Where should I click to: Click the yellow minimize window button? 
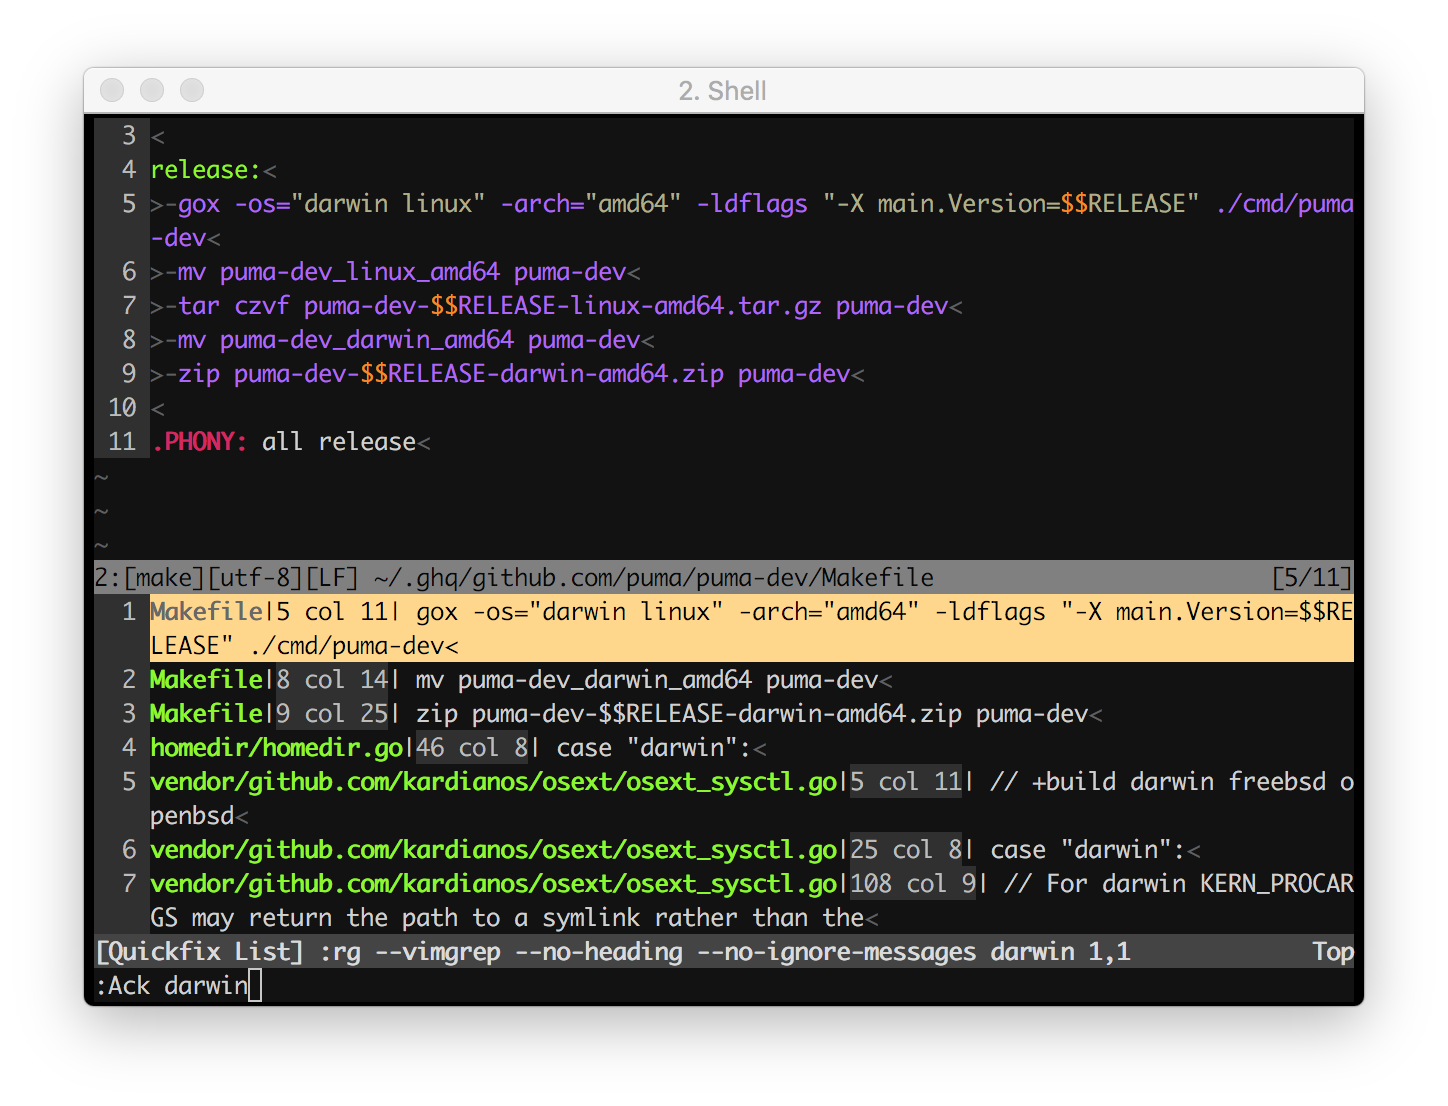point(152,90)
